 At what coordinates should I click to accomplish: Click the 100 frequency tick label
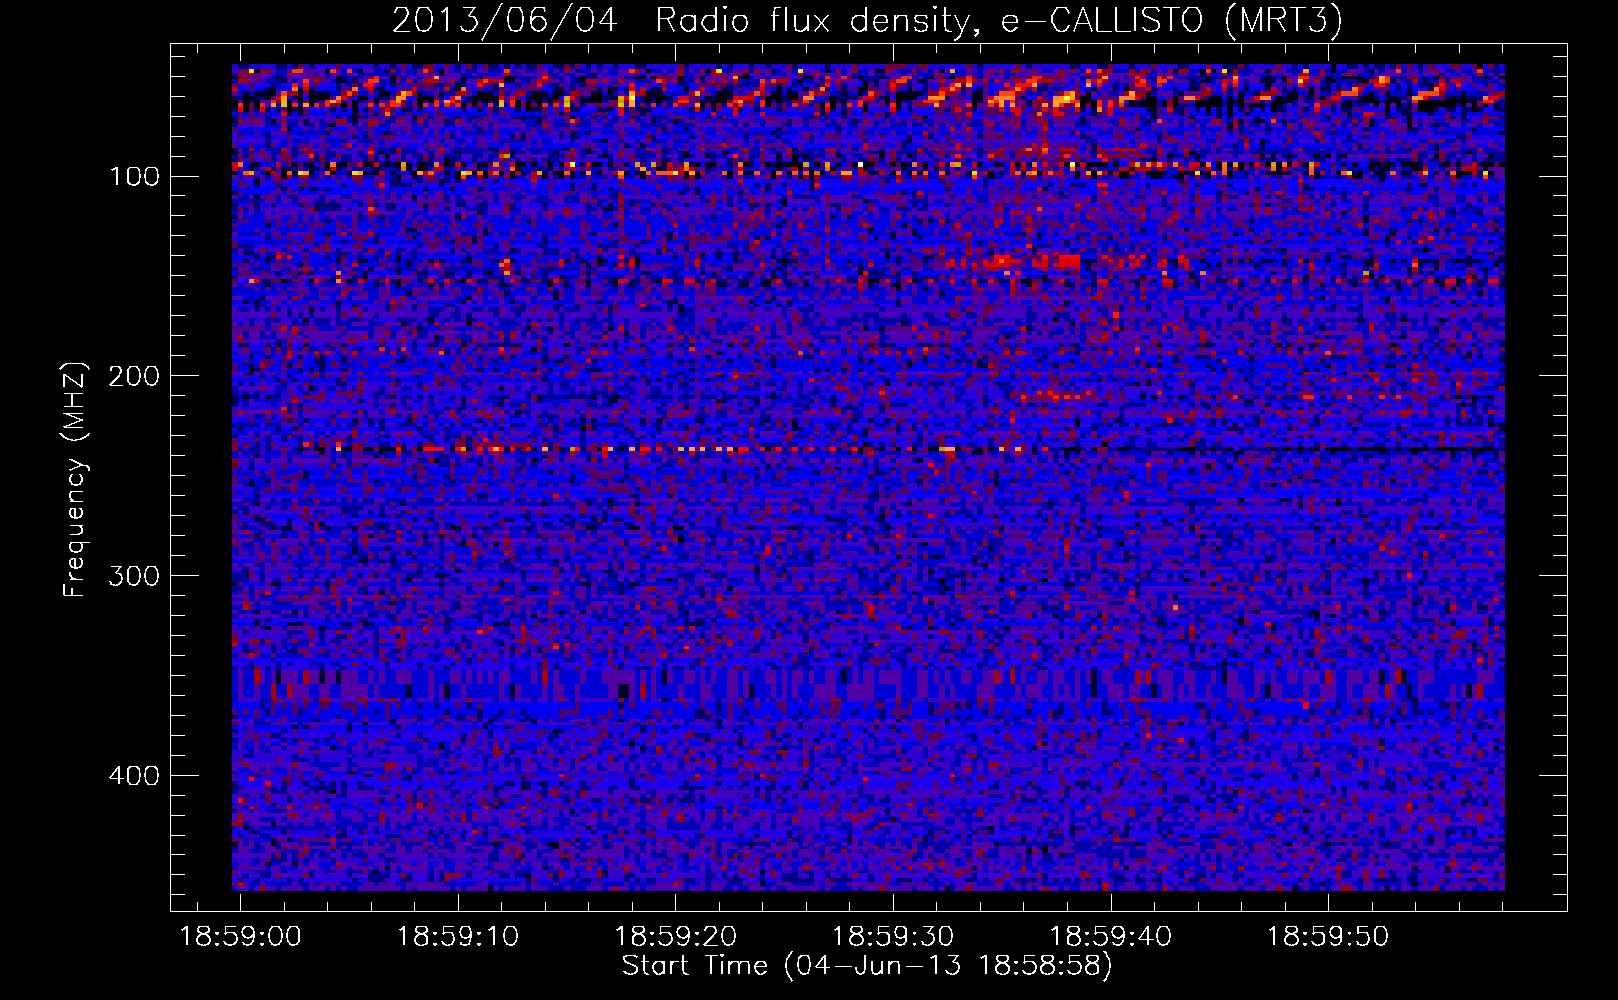134,177
